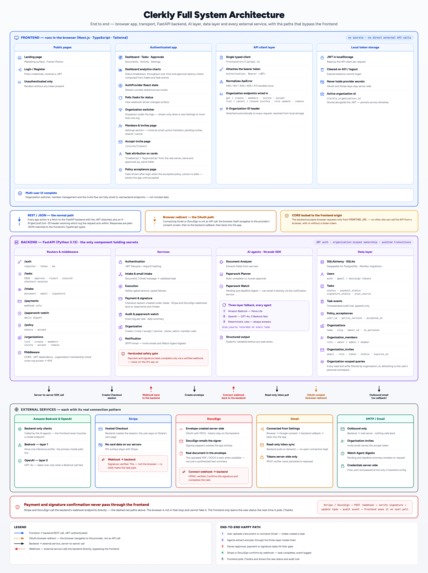The height and width of the screenshot is (573, 428).
Task: Click the Envelope created server side text
Action: click(205, 428)
